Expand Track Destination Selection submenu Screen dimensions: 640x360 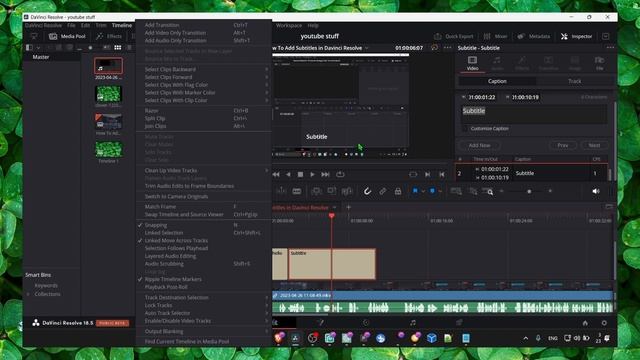pos(202,298)
